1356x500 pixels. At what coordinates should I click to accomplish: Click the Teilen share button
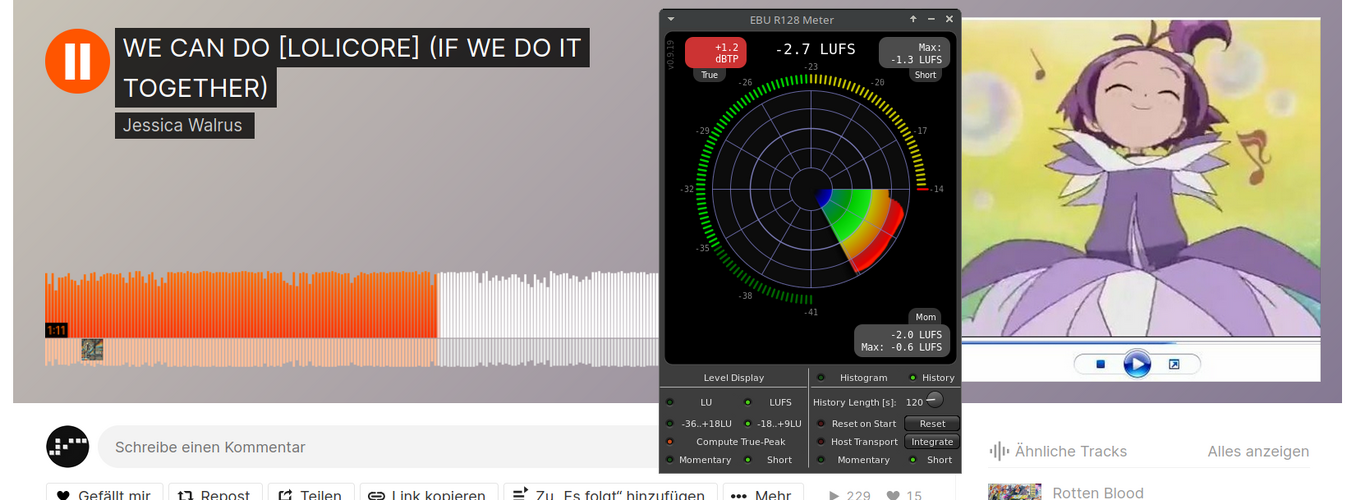click(311, 495)
